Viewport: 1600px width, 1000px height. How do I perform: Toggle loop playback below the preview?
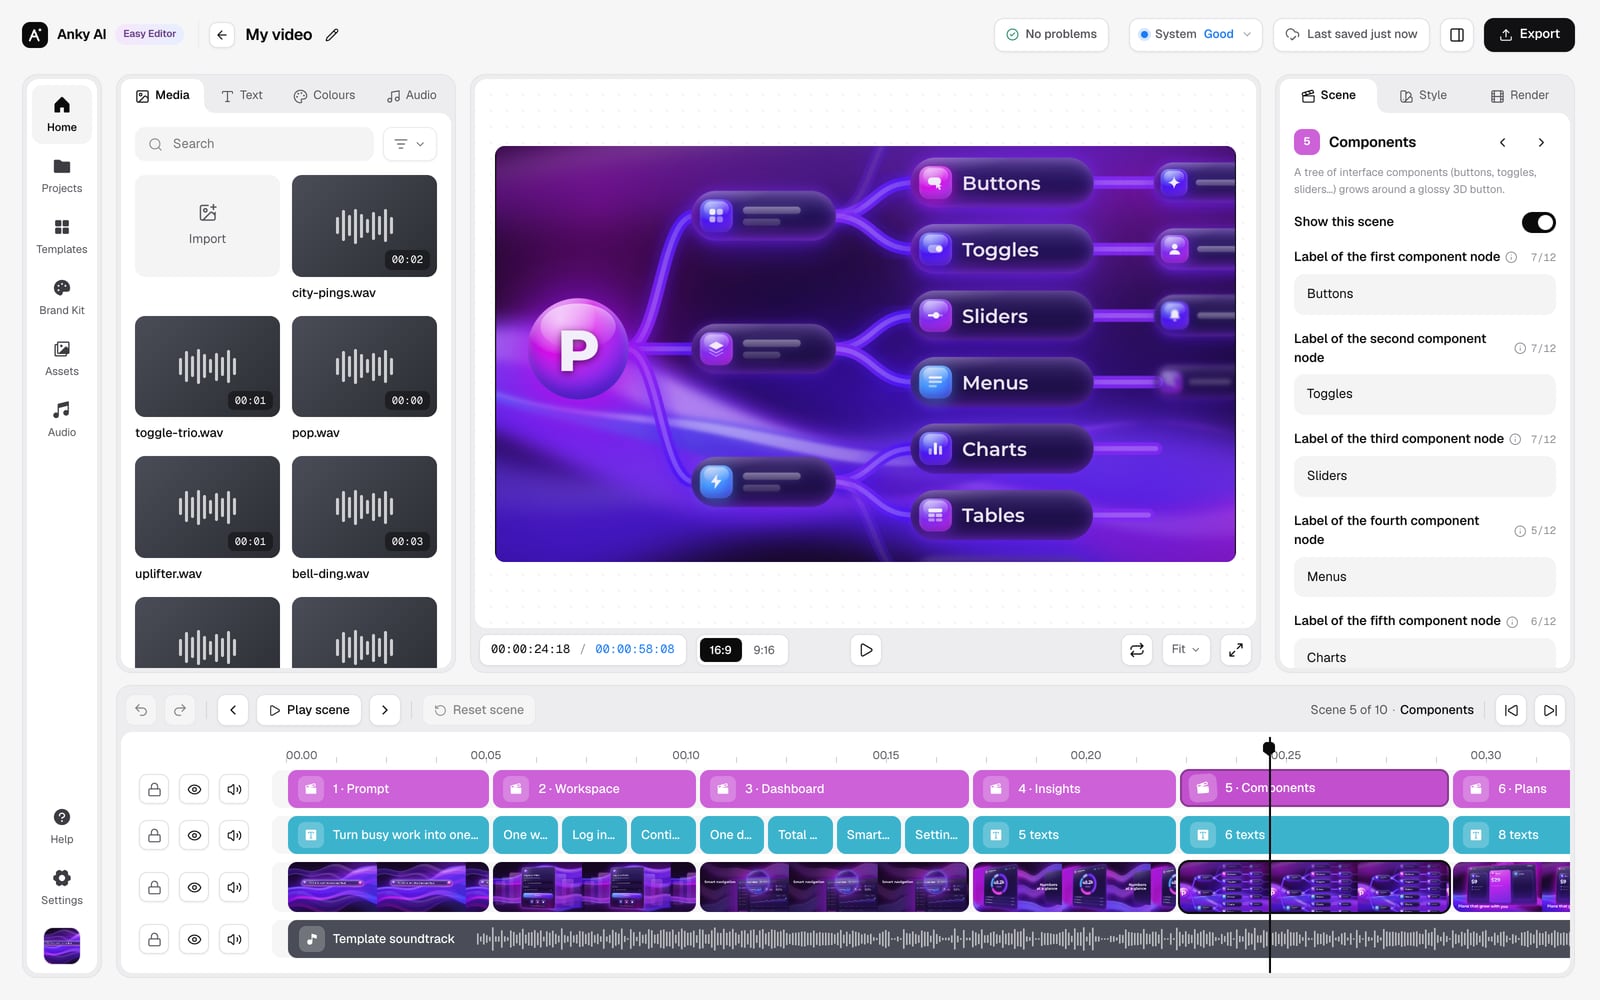tap(1137, 650)
